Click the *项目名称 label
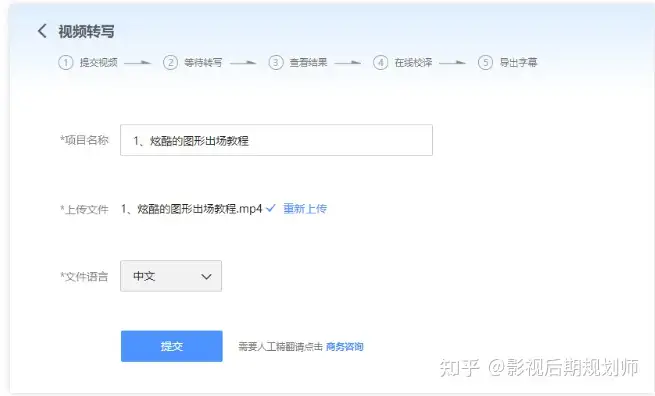The height and width of the screenshot is (396, 655). pos(84,140)
